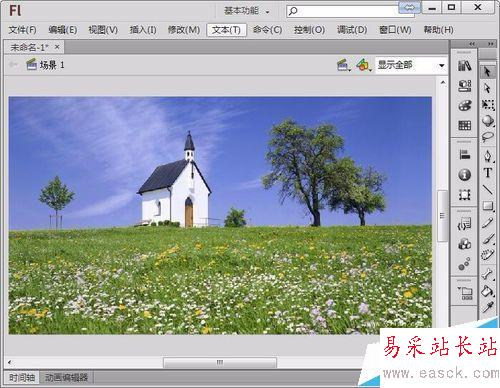Select the Paint Bucket tool

pos(488,291)
